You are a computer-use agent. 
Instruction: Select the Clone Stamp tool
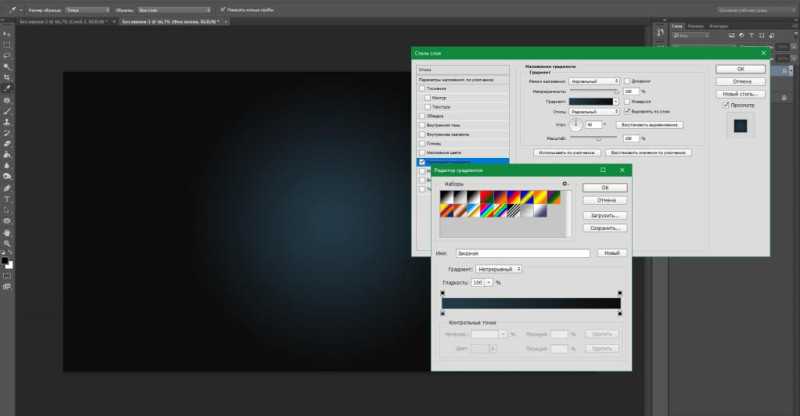click(7, 122)
